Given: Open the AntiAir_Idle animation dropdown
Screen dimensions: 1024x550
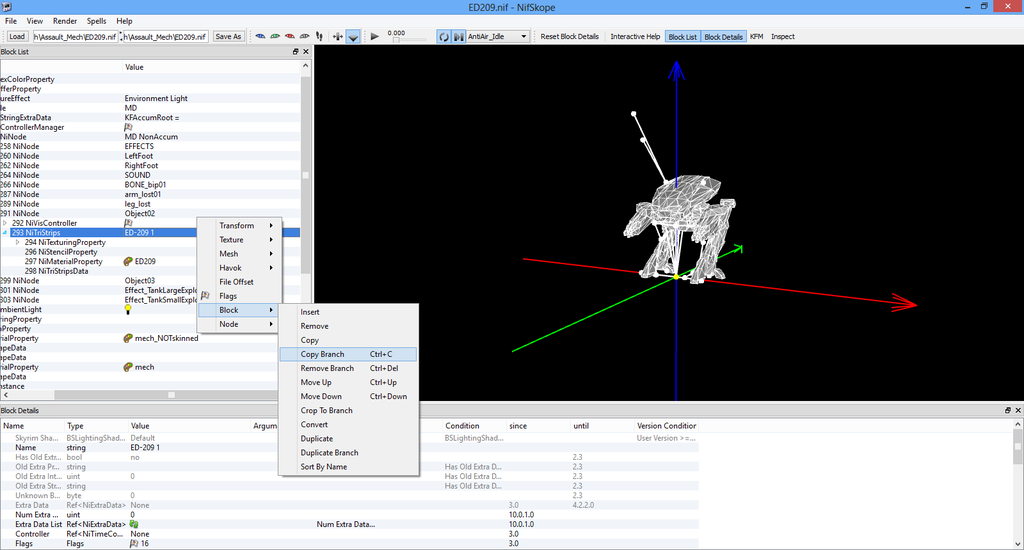Looking at the screenshot, I should coord(498,37).
